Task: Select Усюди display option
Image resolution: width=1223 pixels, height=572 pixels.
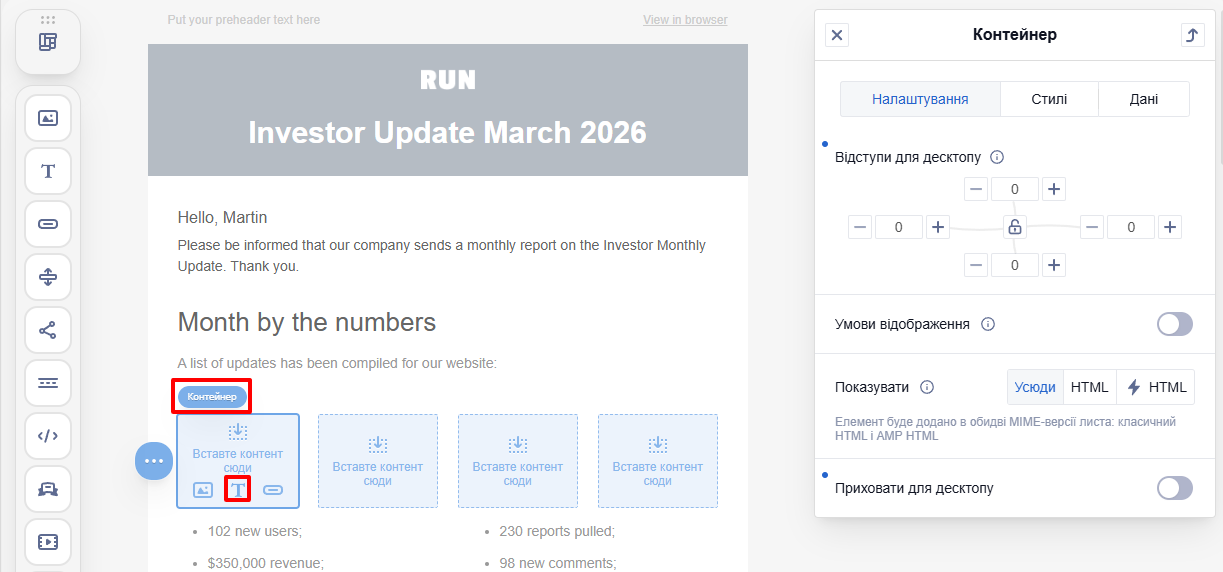Action: [x=1035, y=387]
